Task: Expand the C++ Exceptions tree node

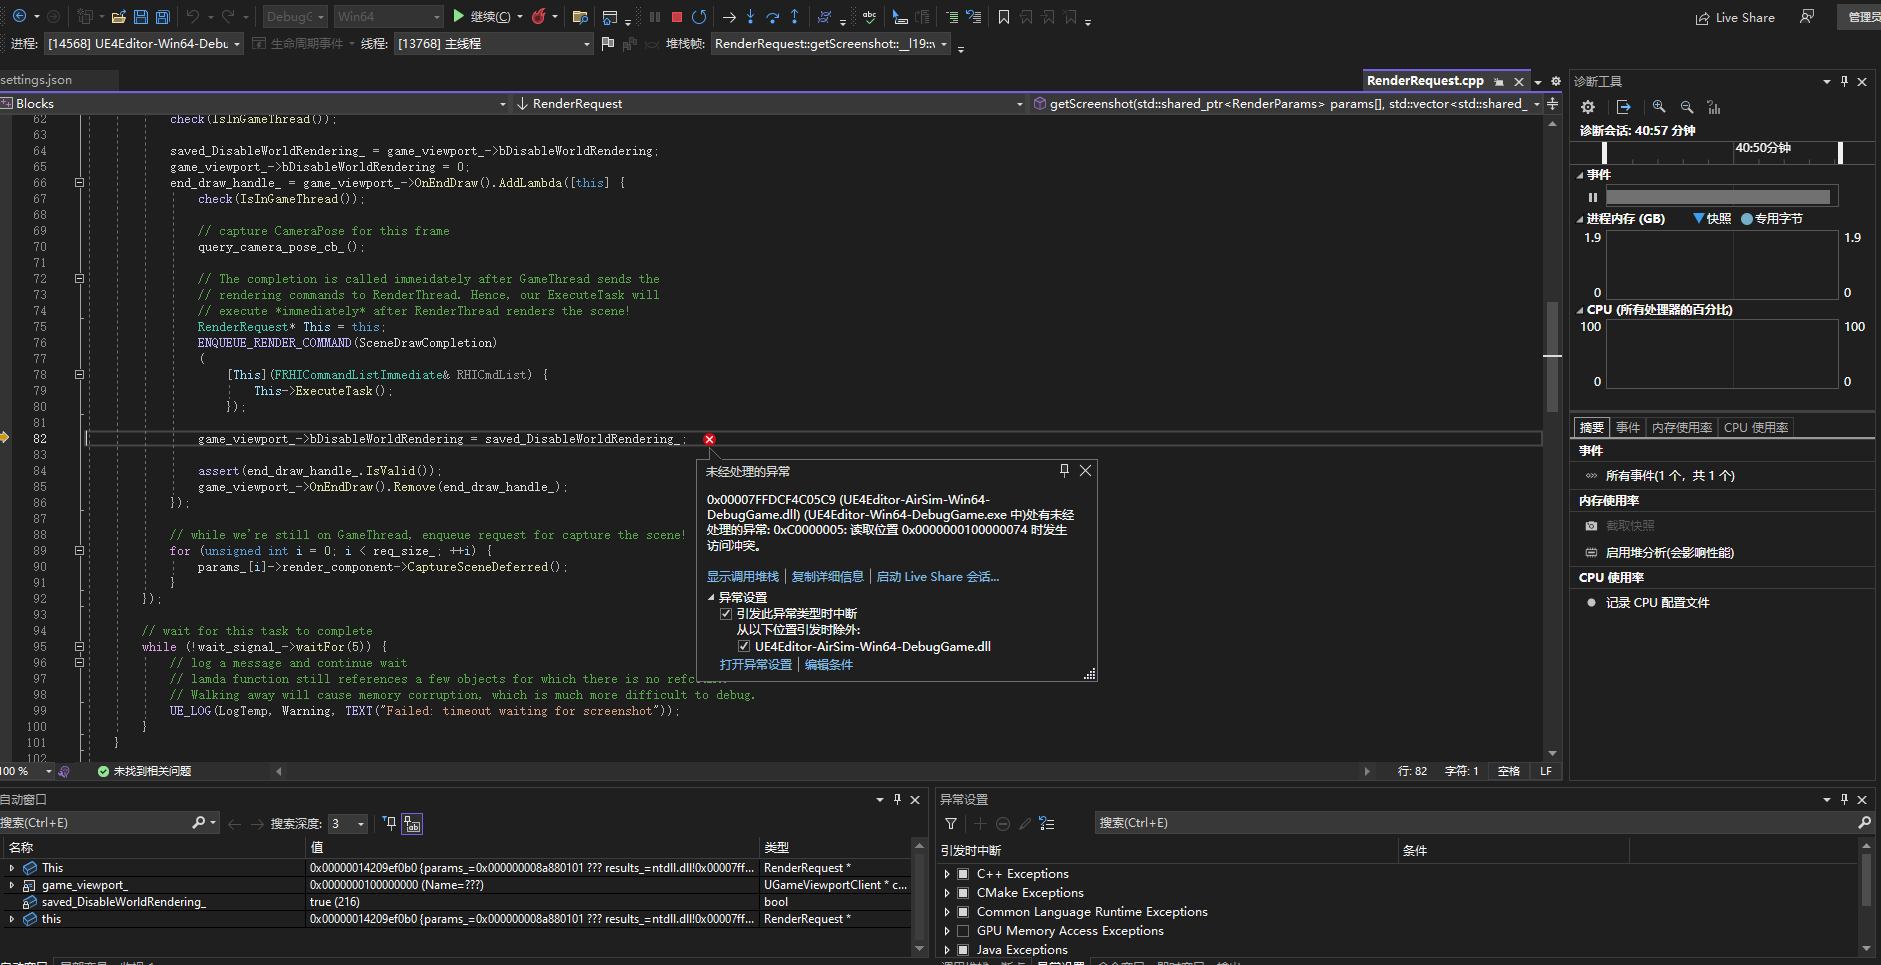Action: 947,874
